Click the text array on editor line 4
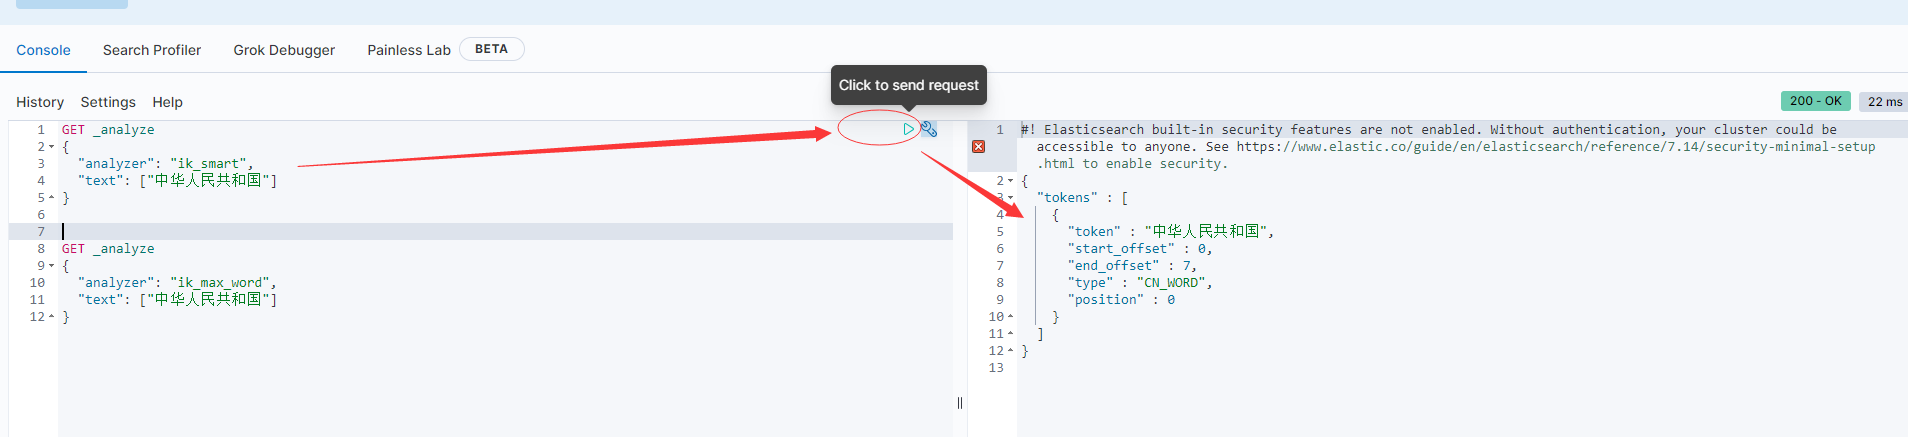The height and width of the screenshot is (437, 1908). 208,181
